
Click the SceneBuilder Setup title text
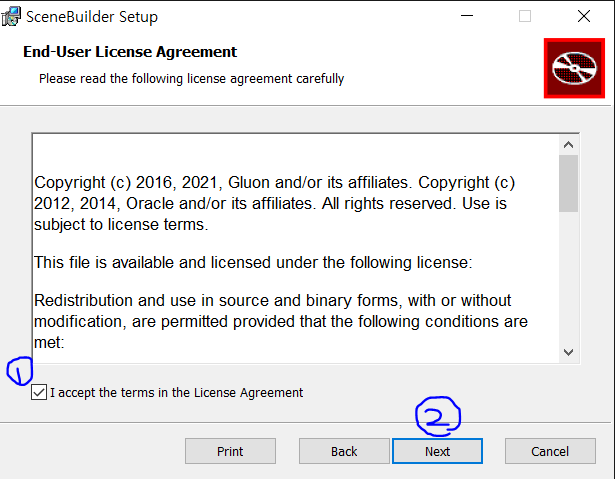(x=92, y=17)
